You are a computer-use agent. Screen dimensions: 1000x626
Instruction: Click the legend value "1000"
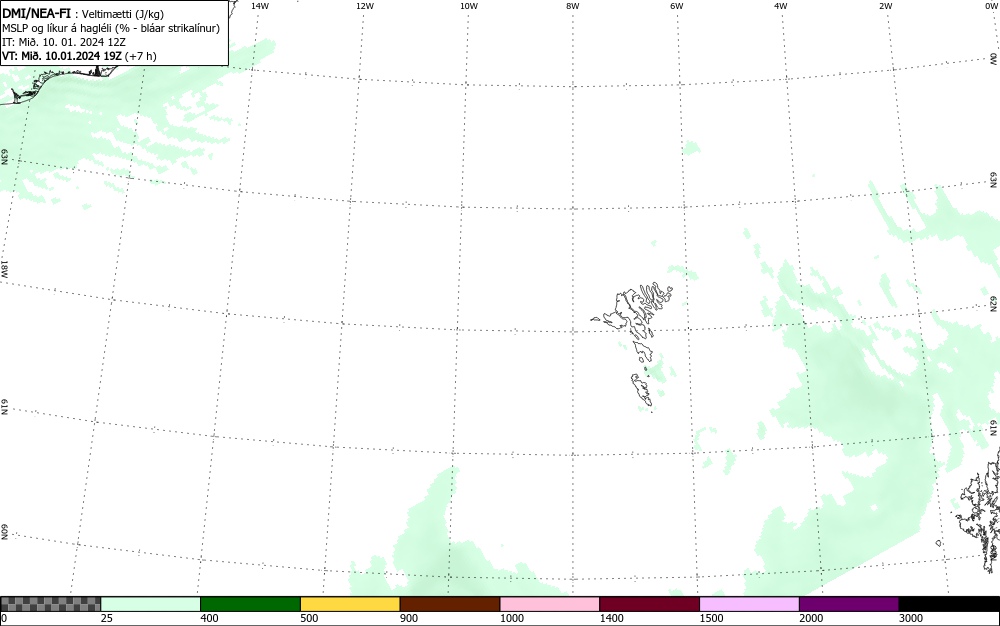(x=511, y=618)
